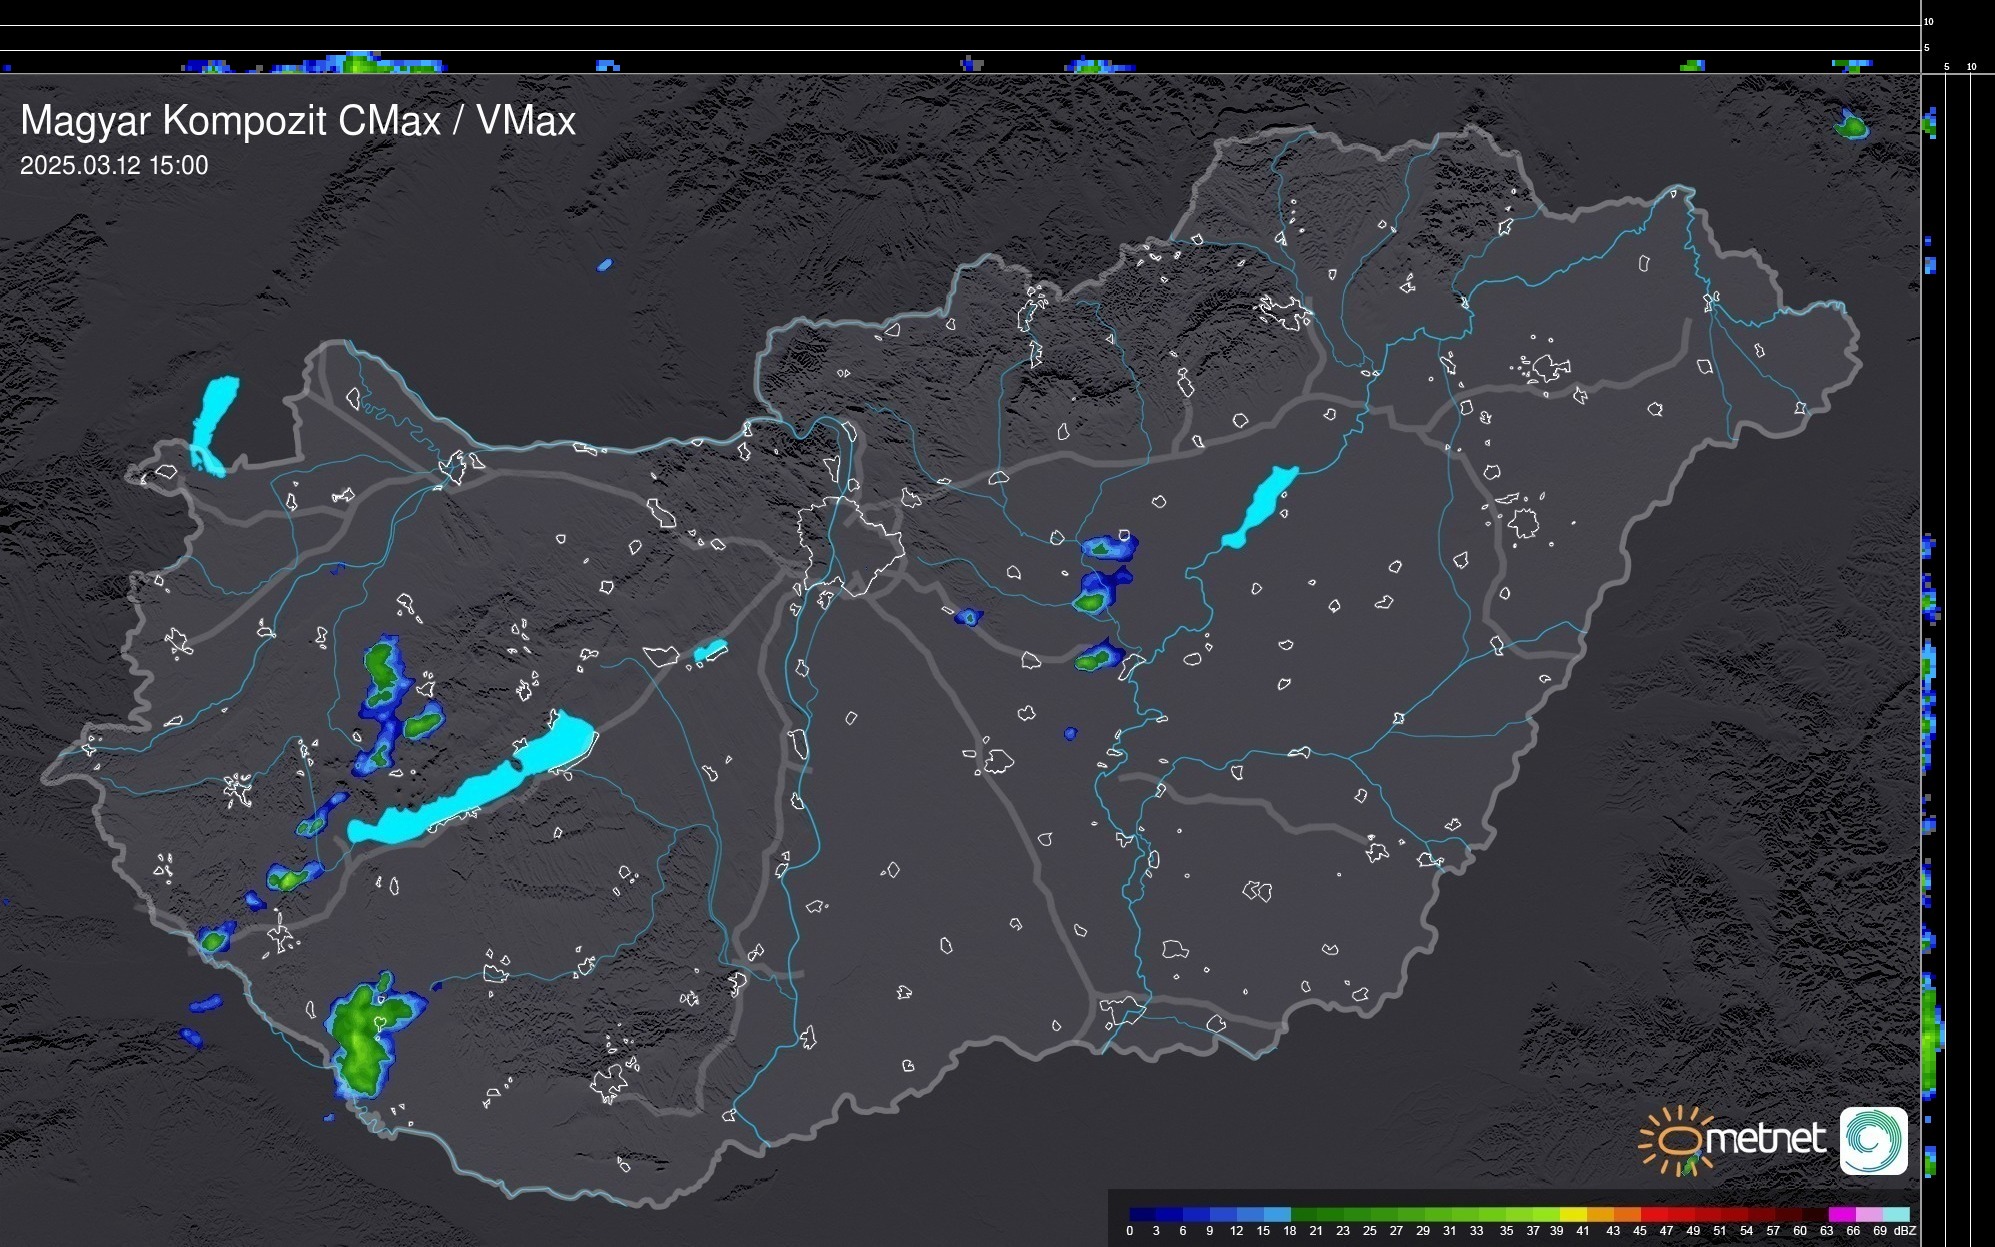The width and height of the screenshot is (1995, 1247).
Task: Click the dBZ unit label on the legend
Action: point(1904,1231)
